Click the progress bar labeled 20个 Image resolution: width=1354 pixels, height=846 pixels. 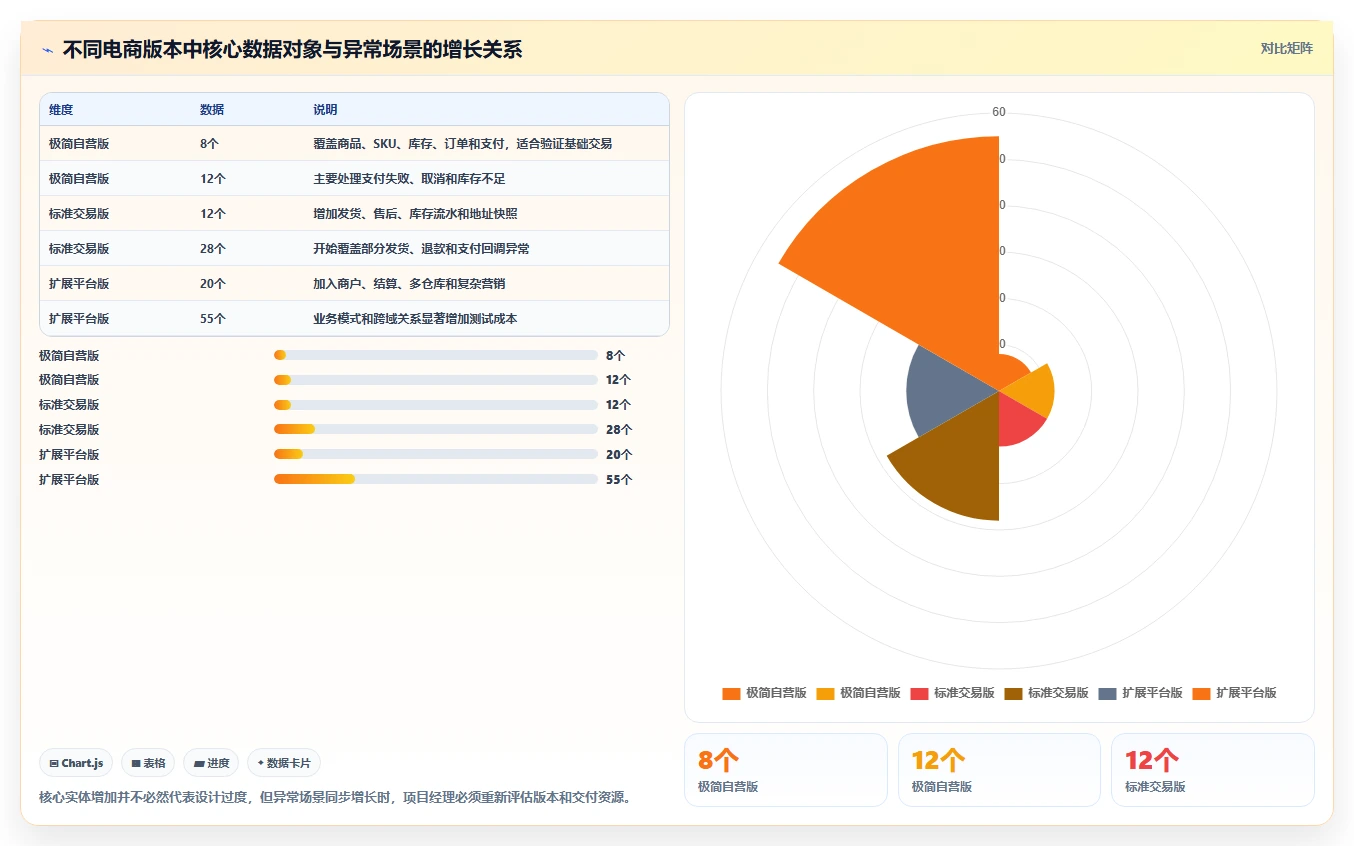pyautogui.click(x=436, y=455)
